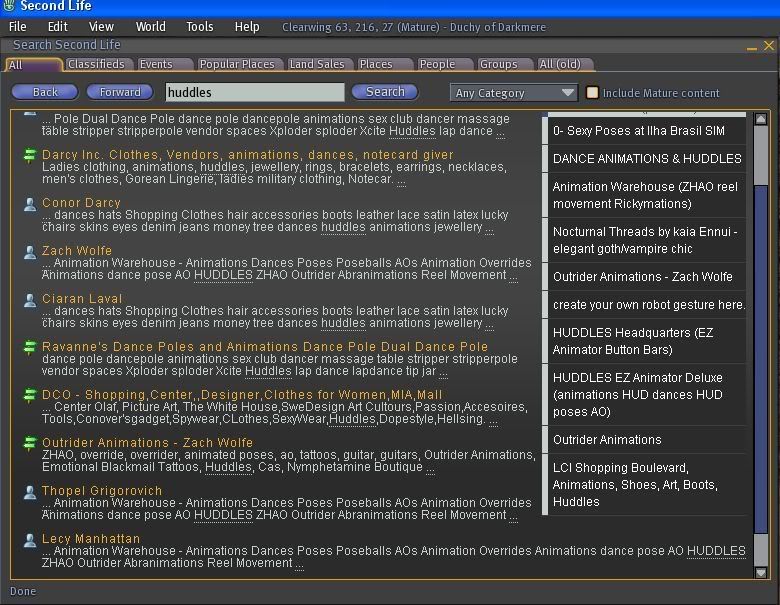Click the place icon next to DCO Shopping
This screenshot has width=780, height=605.
pos(30,396)
